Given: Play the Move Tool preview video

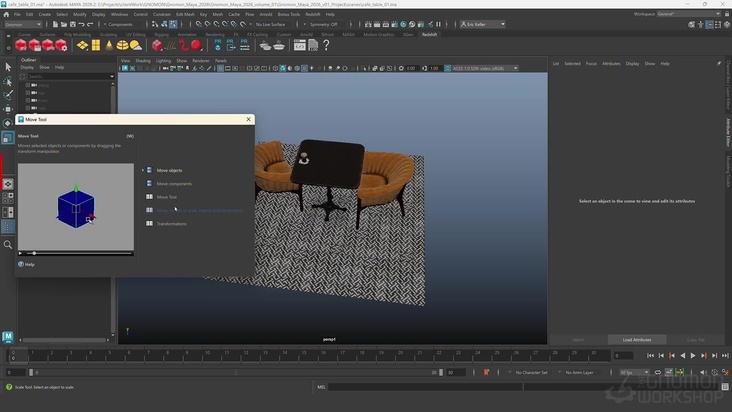Looking at the screenshot, I should coord(21,253).
